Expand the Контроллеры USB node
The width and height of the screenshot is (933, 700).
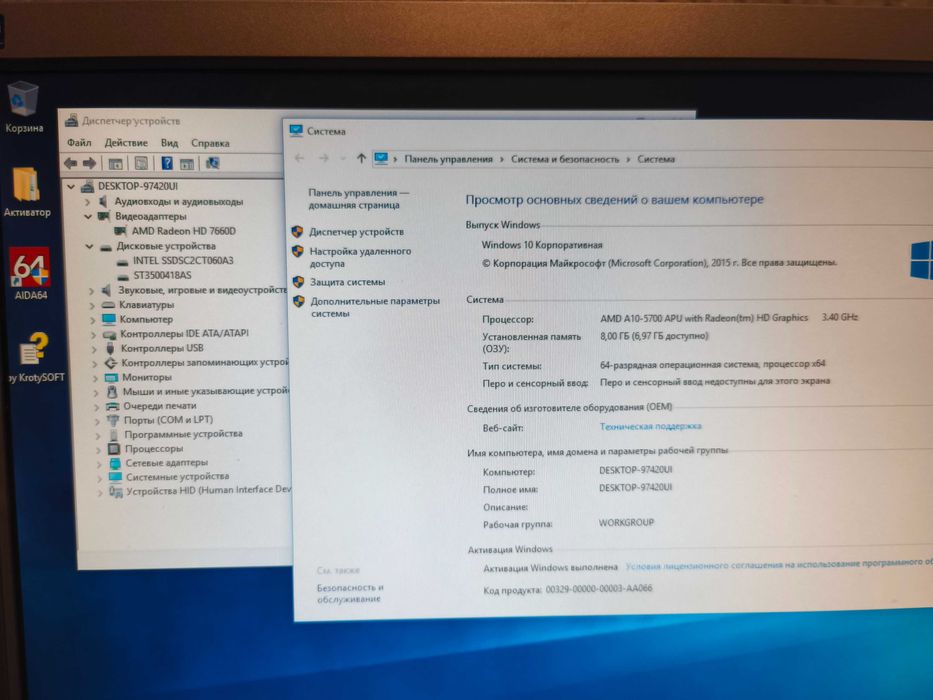(93, 349)
